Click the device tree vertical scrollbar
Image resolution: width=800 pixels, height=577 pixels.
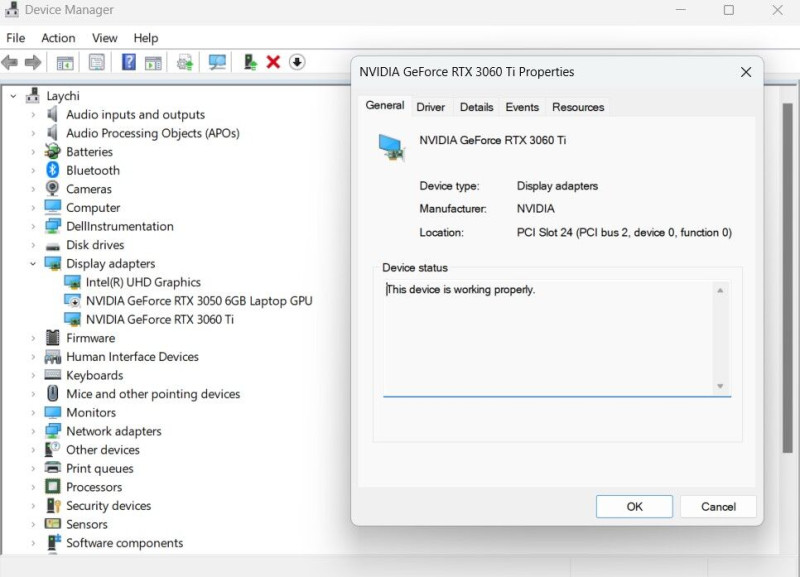[x=788, y=278]
